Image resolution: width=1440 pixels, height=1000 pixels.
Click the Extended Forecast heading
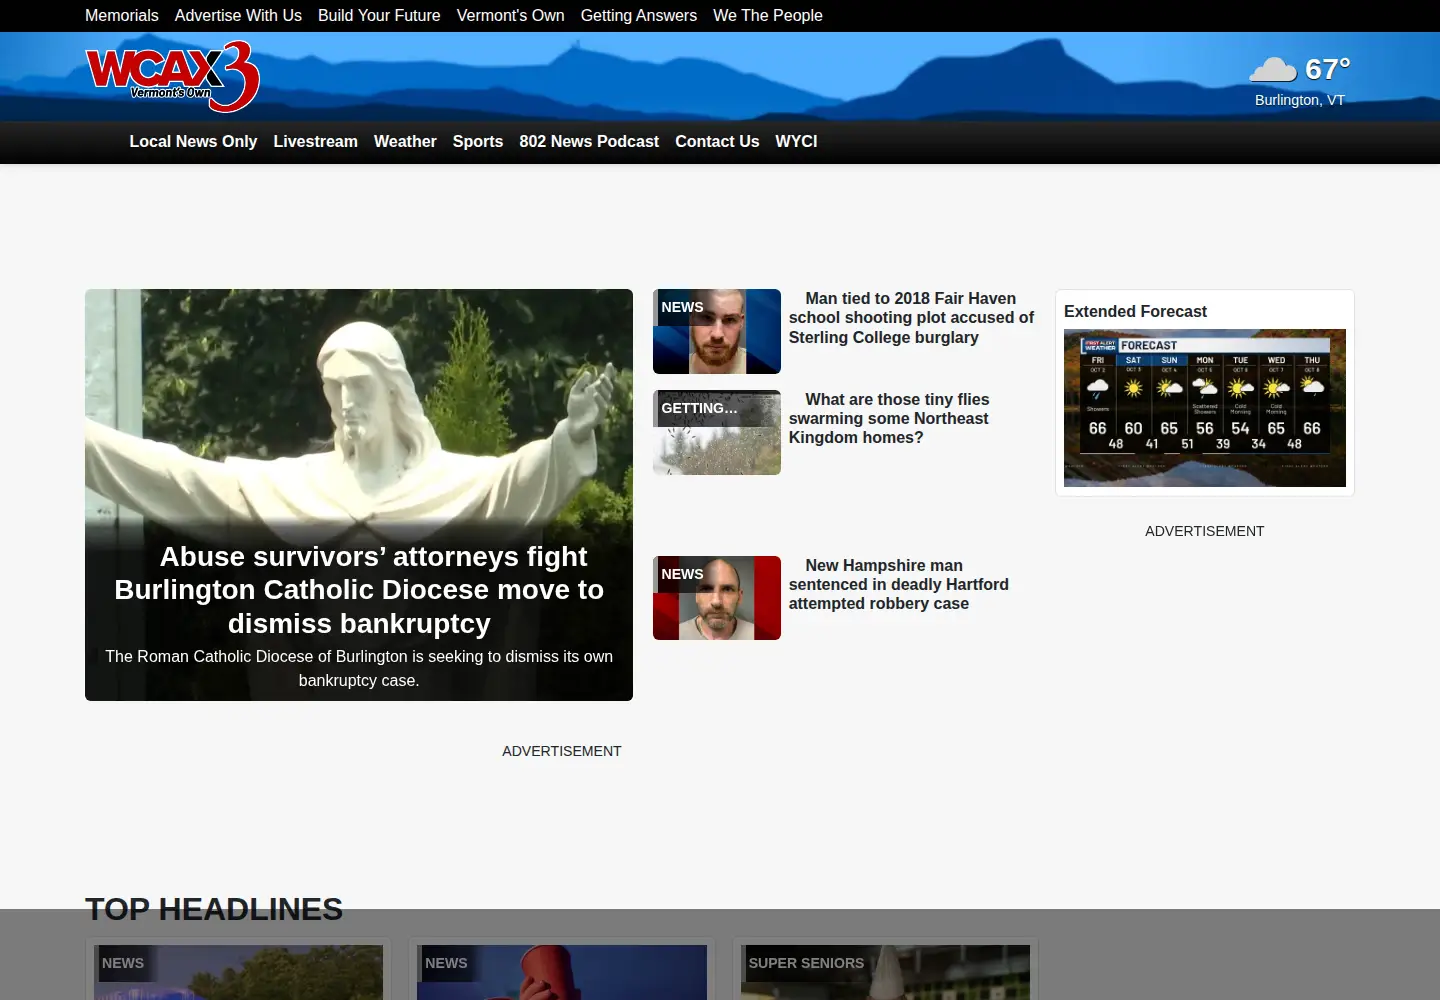tap(1135, 311)
